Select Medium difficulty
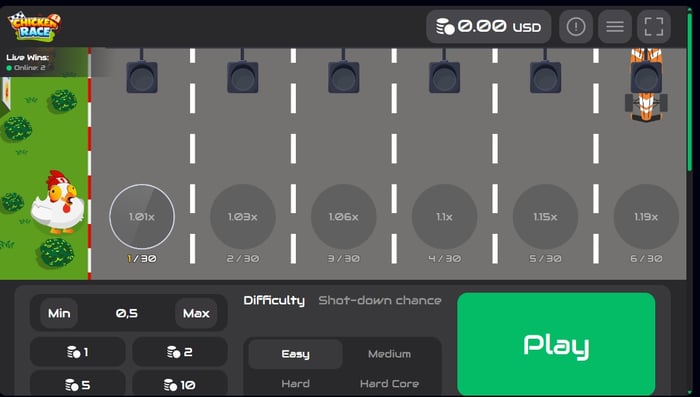 (x=389, y=354)
